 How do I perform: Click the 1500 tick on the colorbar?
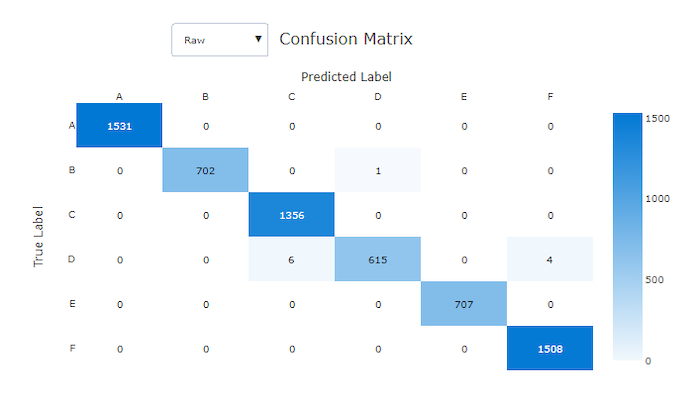(x=657, y=118)
